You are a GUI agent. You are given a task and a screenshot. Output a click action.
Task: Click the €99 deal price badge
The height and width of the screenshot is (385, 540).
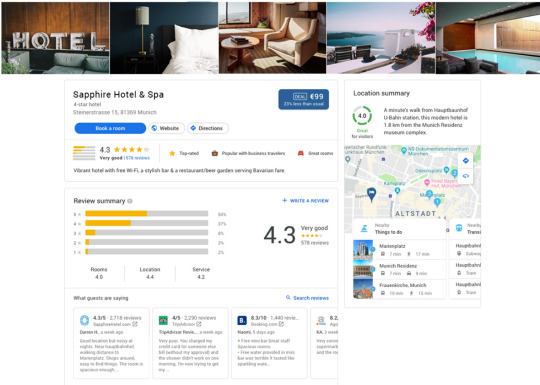point(303,100)
